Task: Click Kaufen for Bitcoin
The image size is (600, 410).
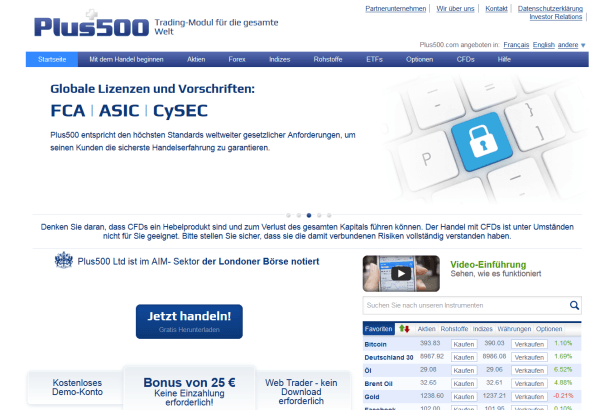Action: click(x=464, y=344)
